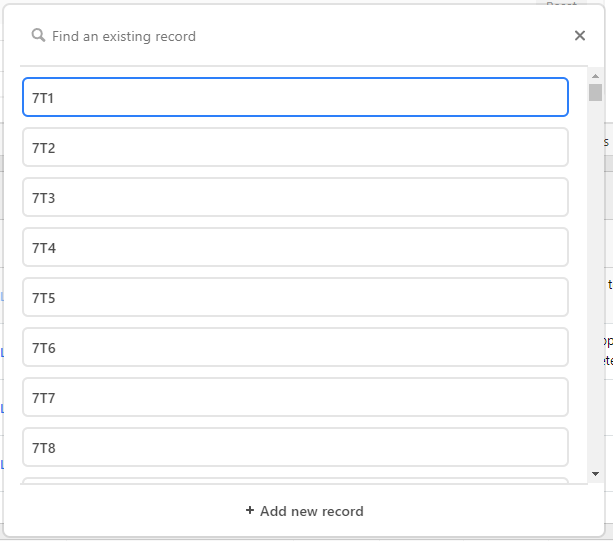Click the scrollbar track below the thumb
This screenshot has height=541, width=613.
(x=595, y=285)
